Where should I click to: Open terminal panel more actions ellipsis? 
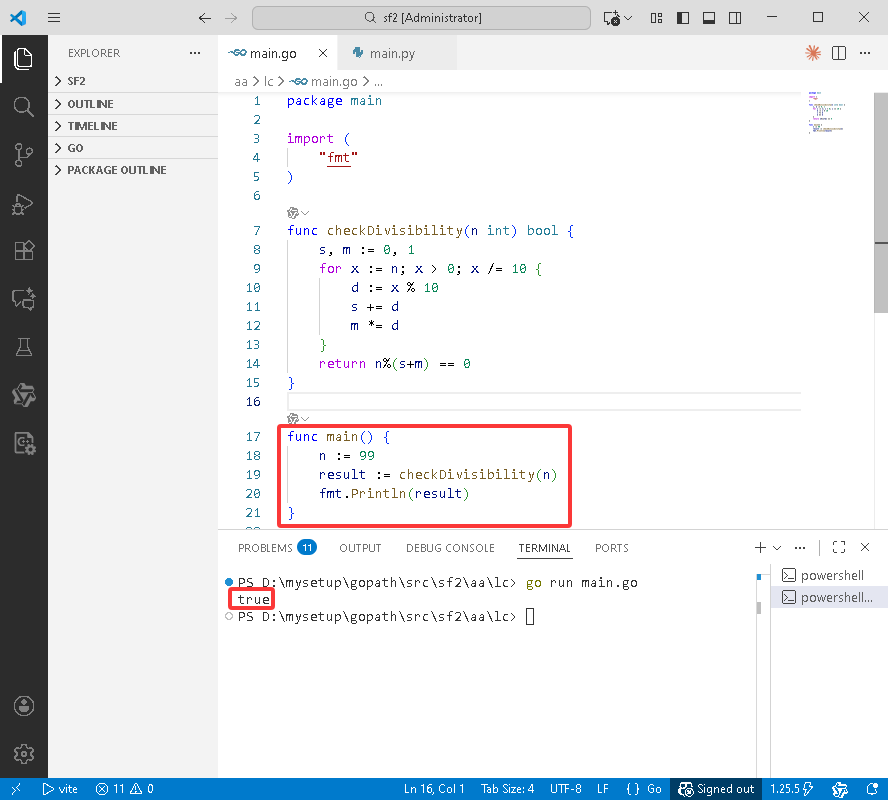(800, 547)
